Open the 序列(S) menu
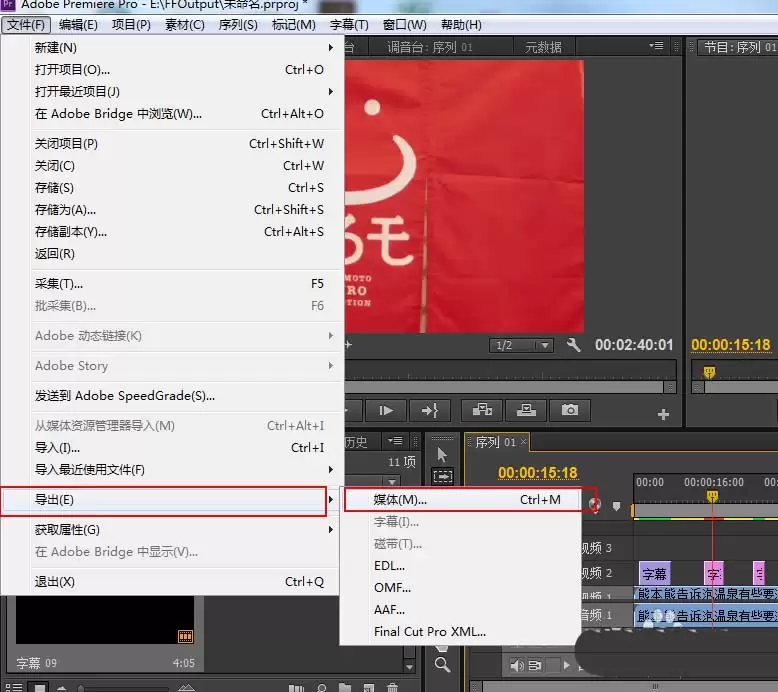This screenshot has width=778, height=692. [x=238, y=25]
